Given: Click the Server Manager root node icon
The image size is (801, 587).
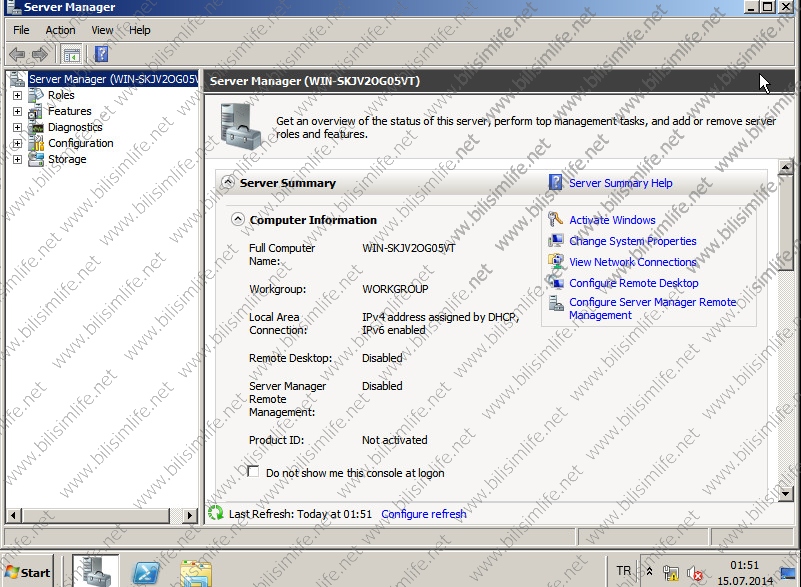Looking at the screenshot, I should point(17,79).
